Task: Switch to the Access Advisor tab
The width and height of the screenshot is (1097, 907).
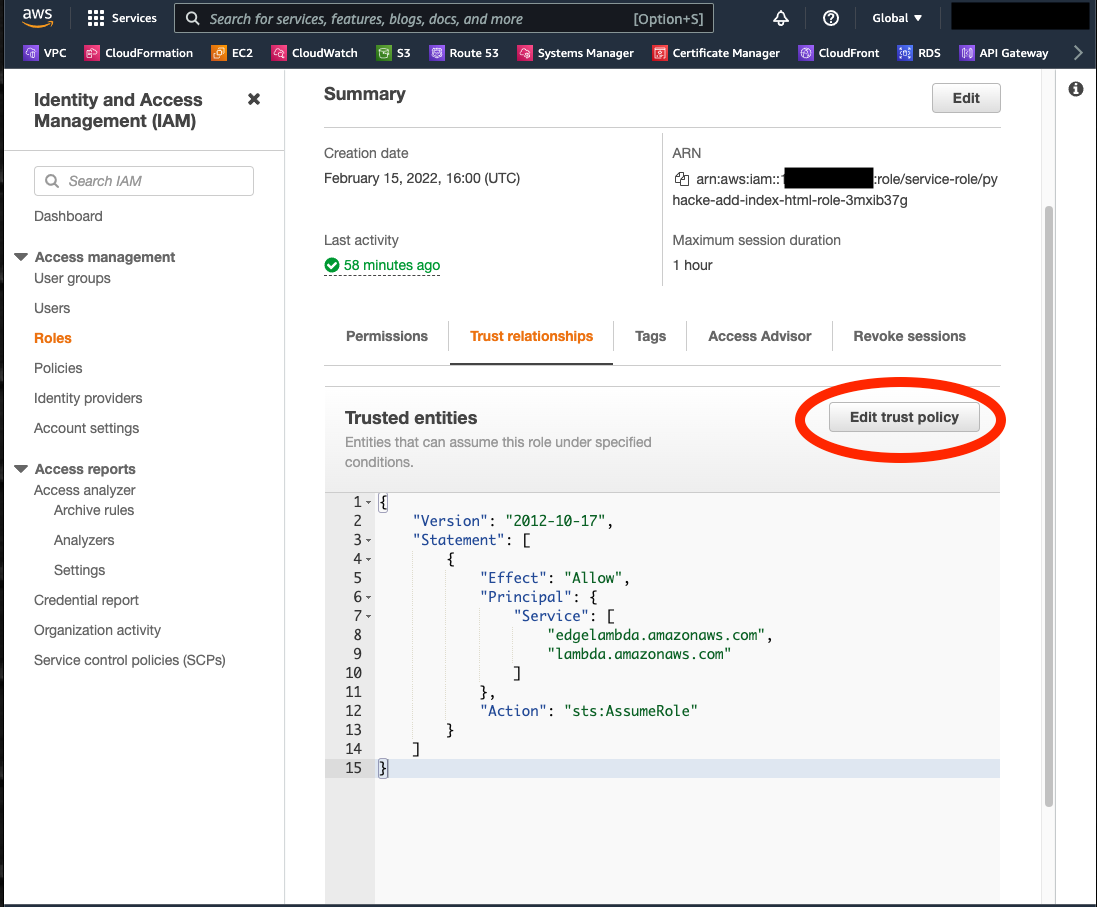Action: pyautogui.click(x=759, y=336)
